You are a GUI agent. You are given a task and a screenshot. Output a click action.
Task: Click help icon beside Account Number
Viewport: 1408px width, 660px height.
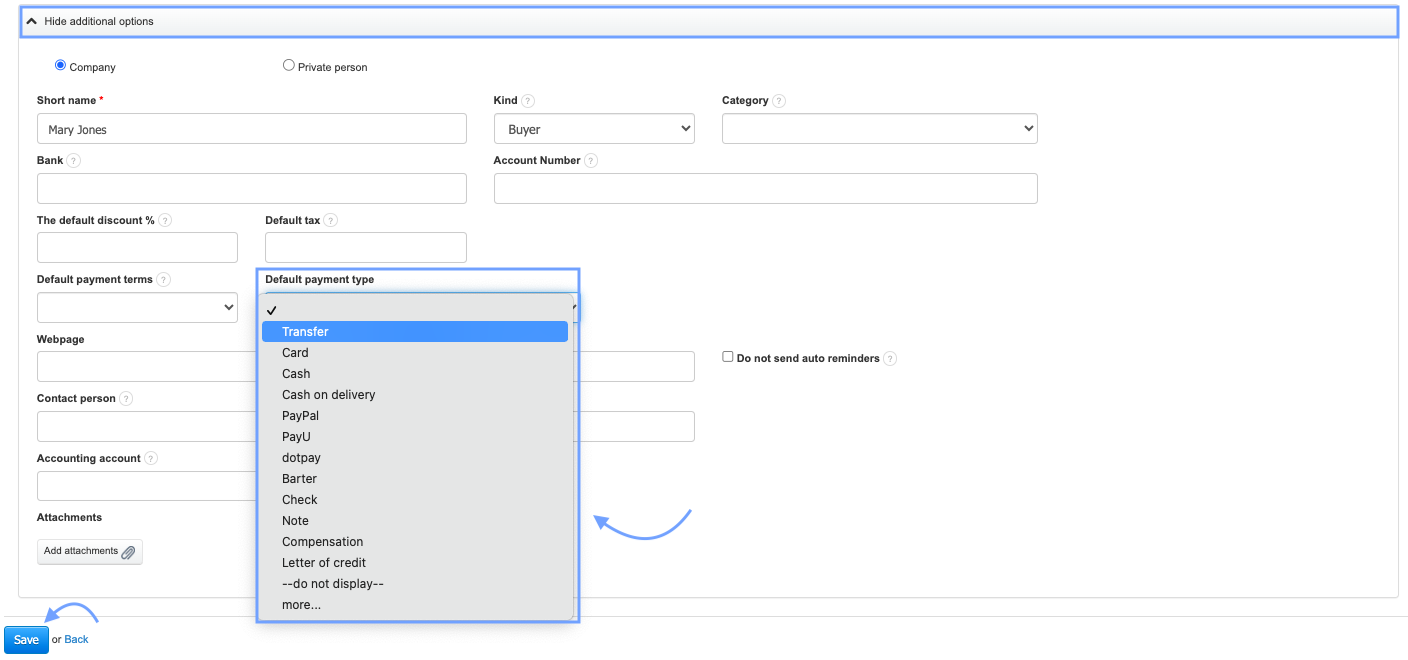(x=591, y=161)
